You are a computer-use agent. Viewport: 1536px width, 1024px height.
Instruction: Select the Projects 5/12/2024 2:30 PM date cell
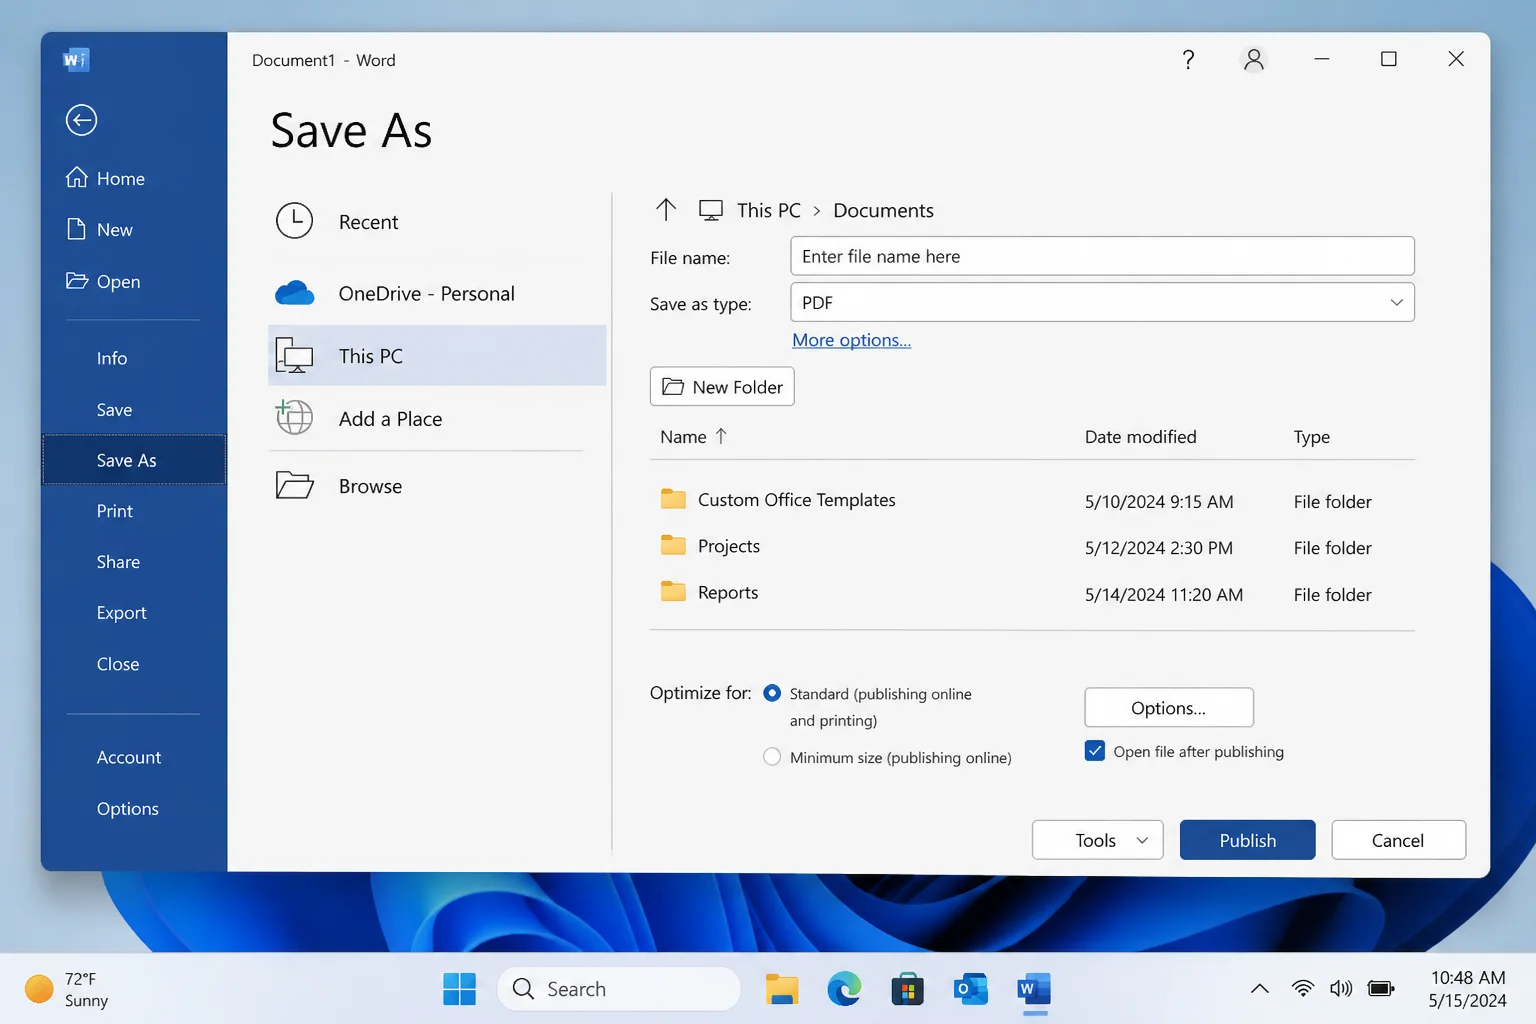(x=1158, y=548)
